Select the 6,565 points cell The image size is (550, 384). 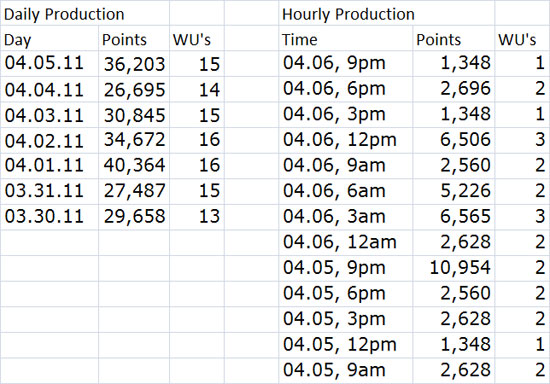pos(454,217)
